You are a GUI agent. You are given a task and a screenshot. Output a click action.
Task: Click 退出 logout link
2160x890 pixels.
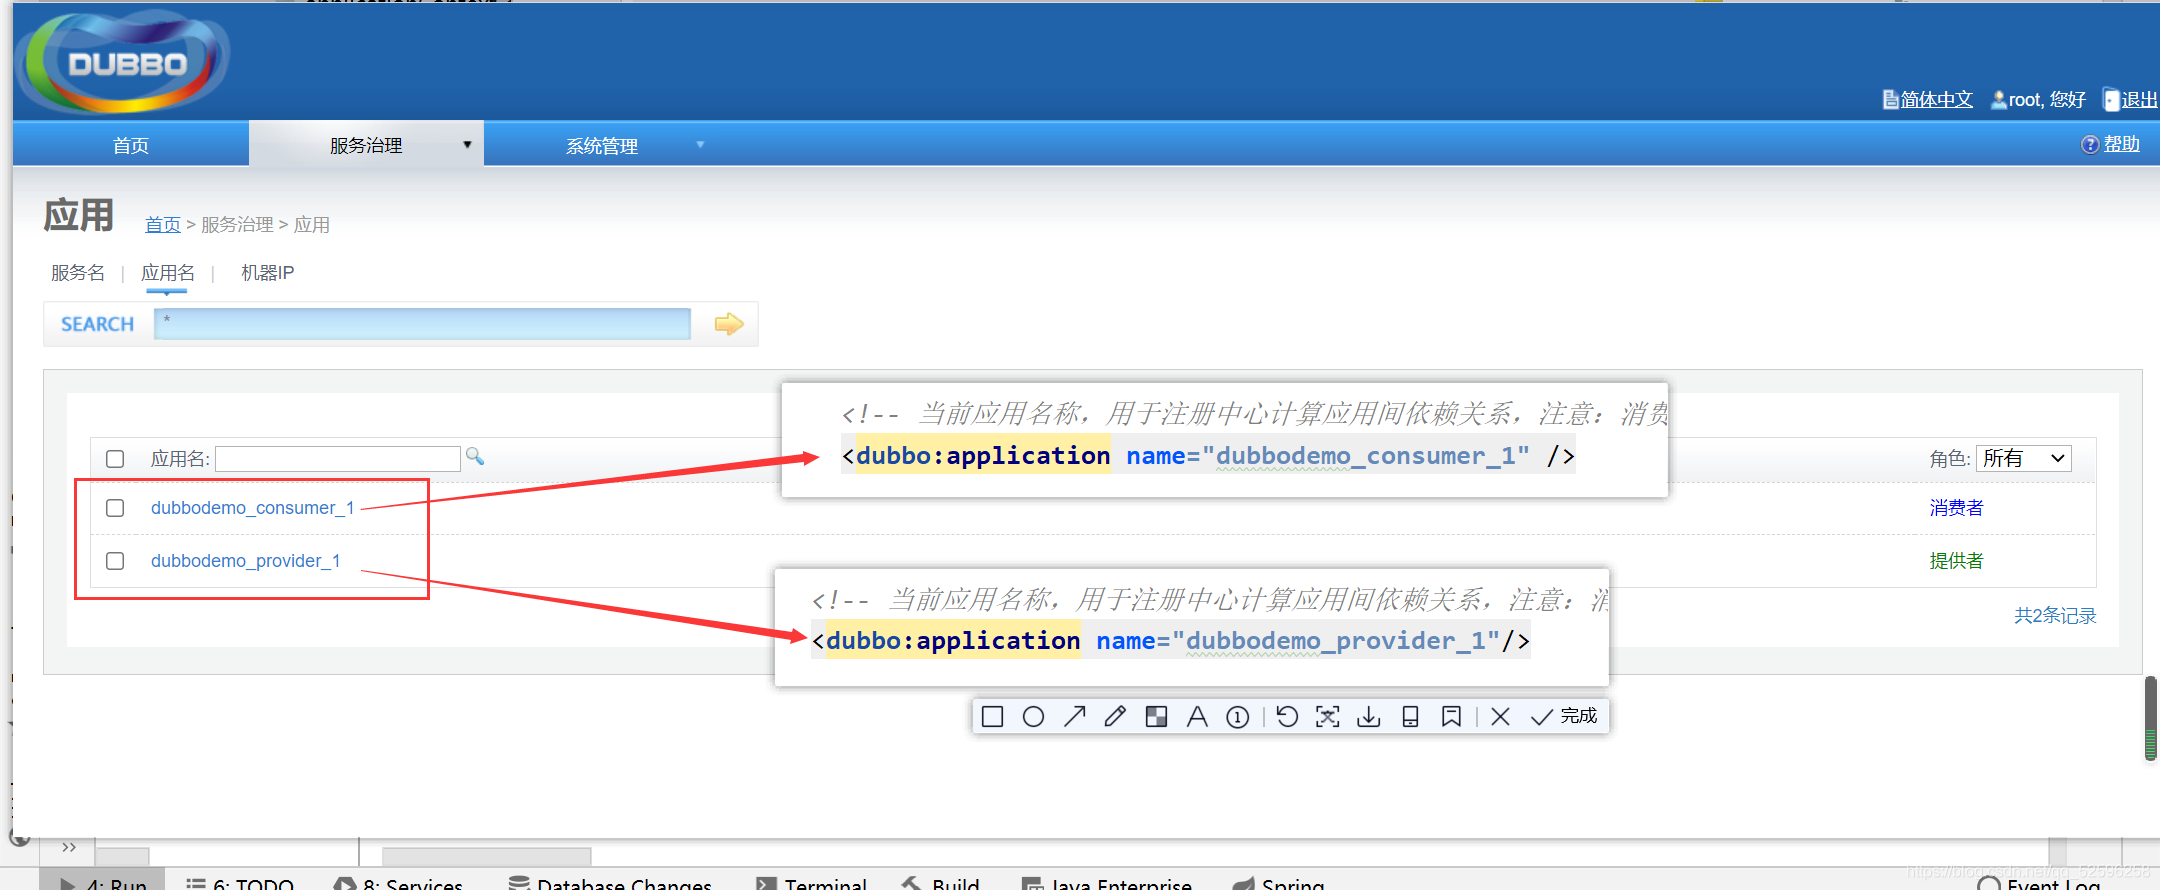pyautogui.click(x=2130, y=100)
